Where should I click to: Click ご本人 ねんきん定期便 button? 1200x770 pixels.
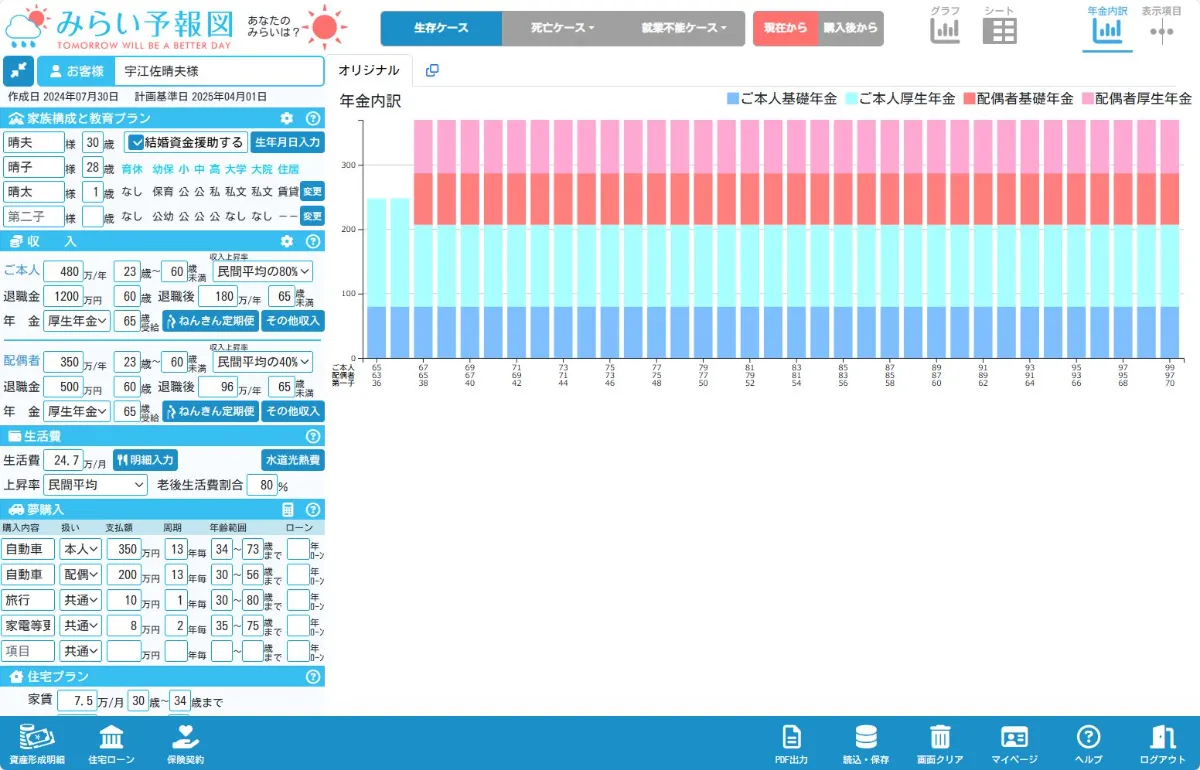[210, 321]
